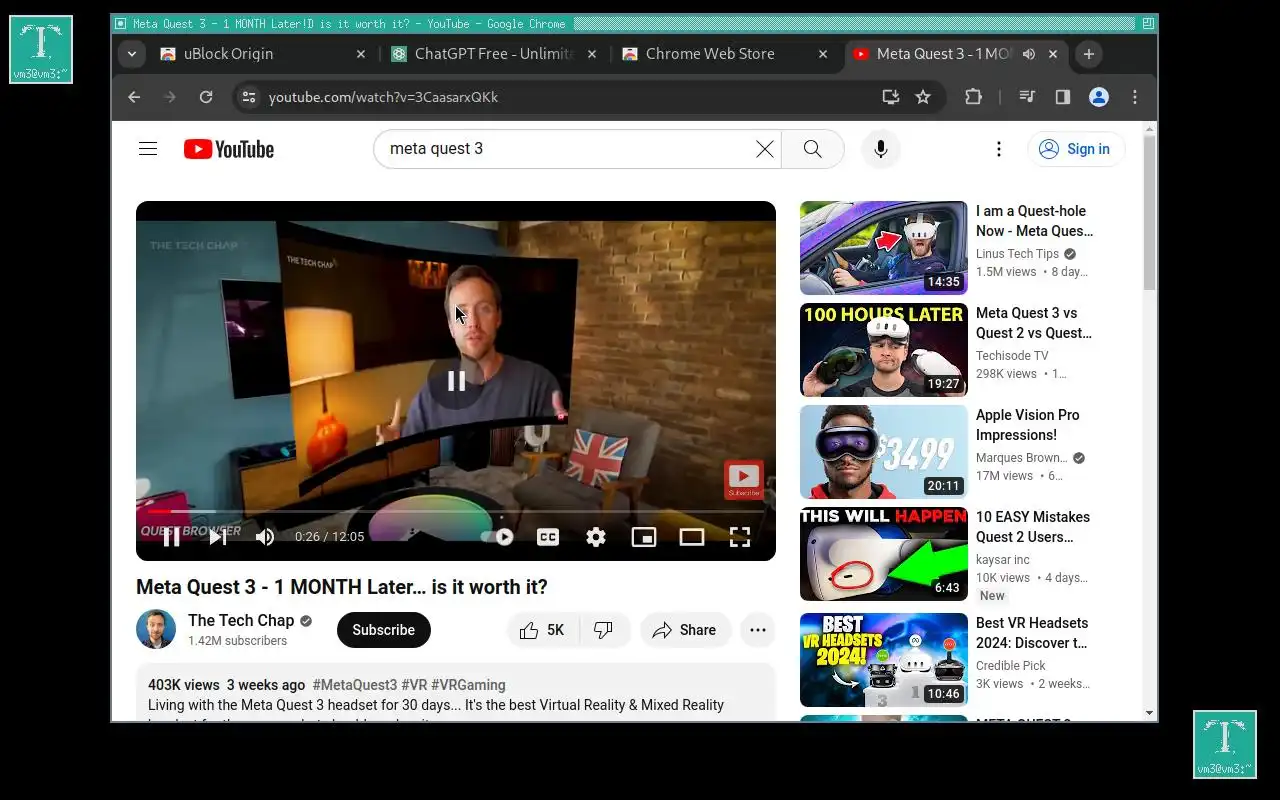Click the Subscribe watermark in video

pos(744,480)
